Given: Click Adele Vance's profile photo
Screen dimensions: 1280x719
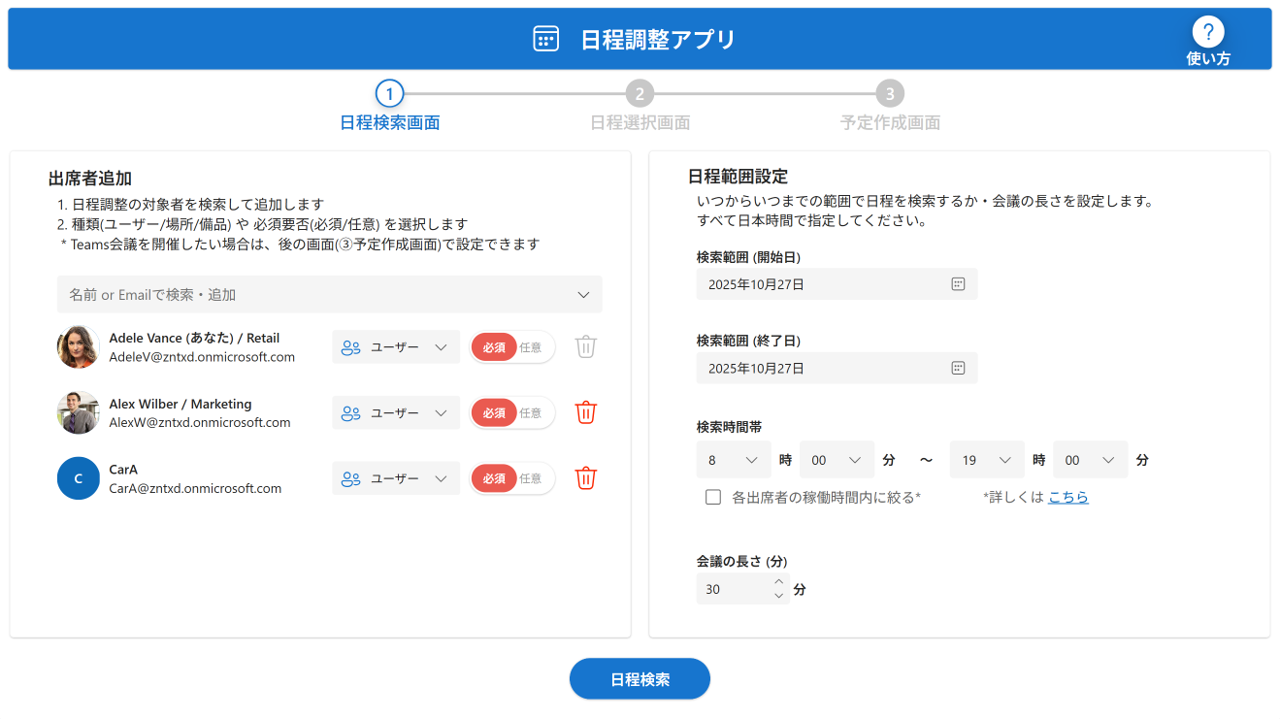Looking at the screenshot, I should pyautogui.click(x=78, y=347).
